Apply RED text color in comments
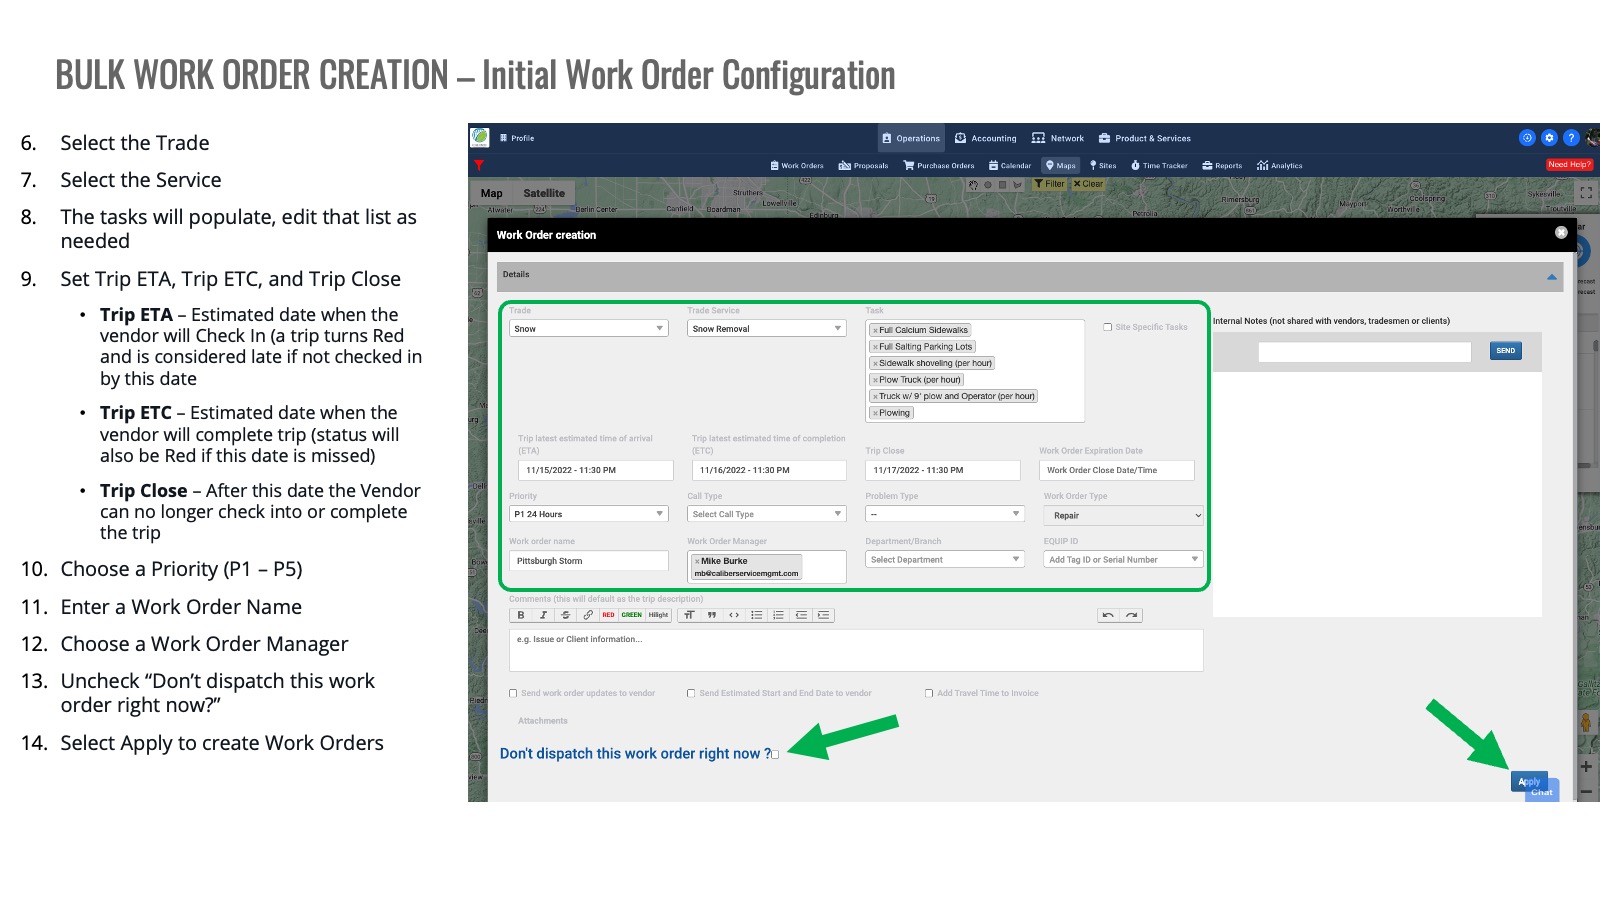This screenshot has width=1600, height=900. (x=608, y=615)
